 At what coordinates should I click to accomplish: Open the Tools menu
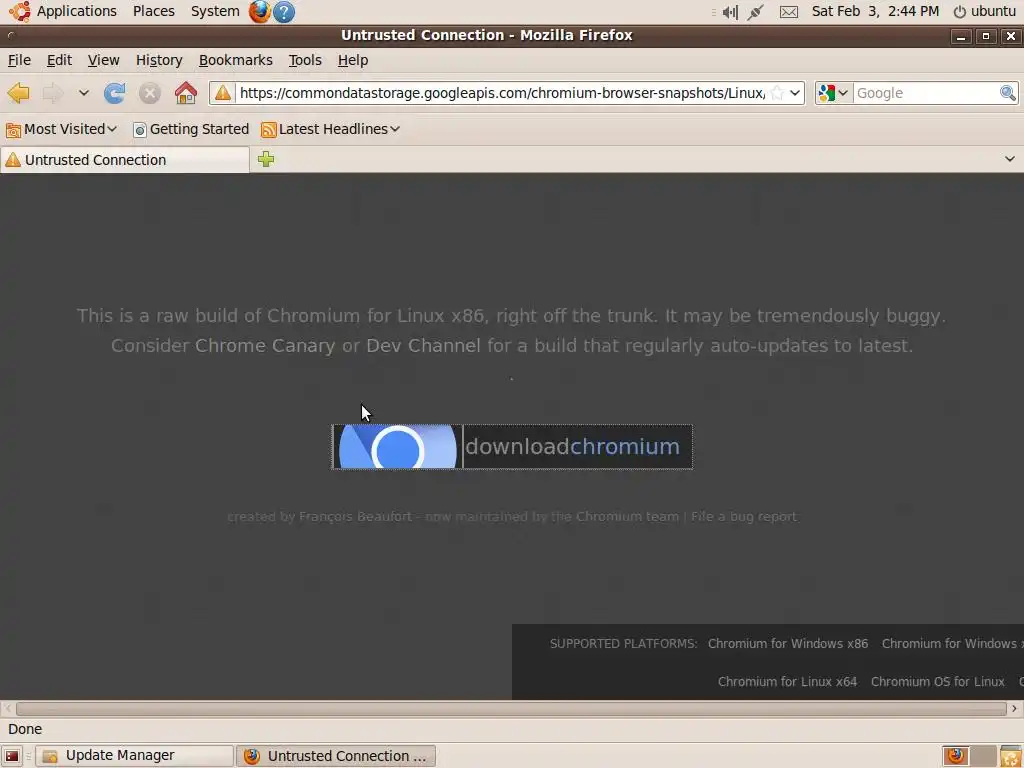[x=305, y=60]
